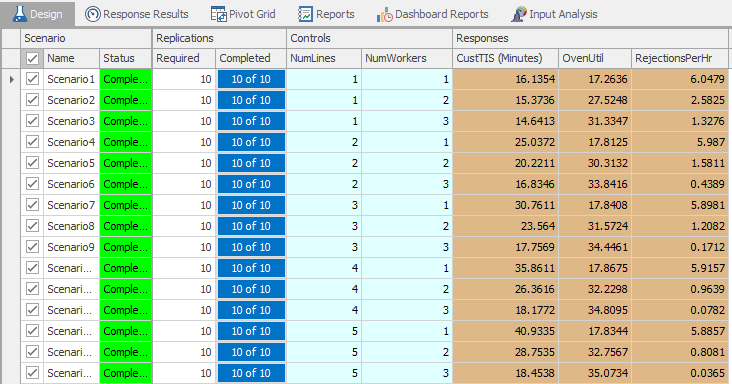Click CustTIS value 40.9335
732x384 pixels.
(x=506, y=331)
